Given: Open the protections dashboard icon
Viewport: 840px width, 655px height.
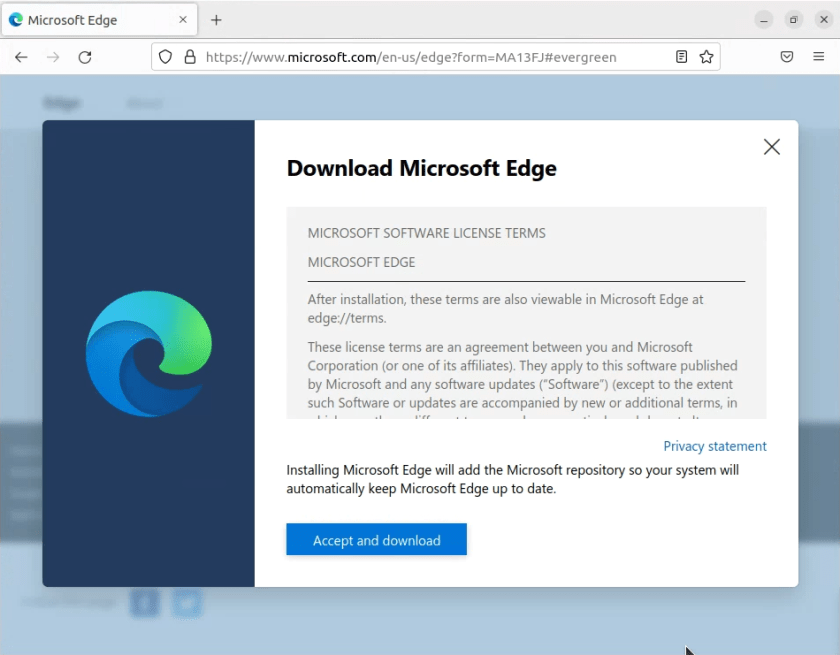Looking at the screenshot, I should pyautogui.click(x=787, y=57).
